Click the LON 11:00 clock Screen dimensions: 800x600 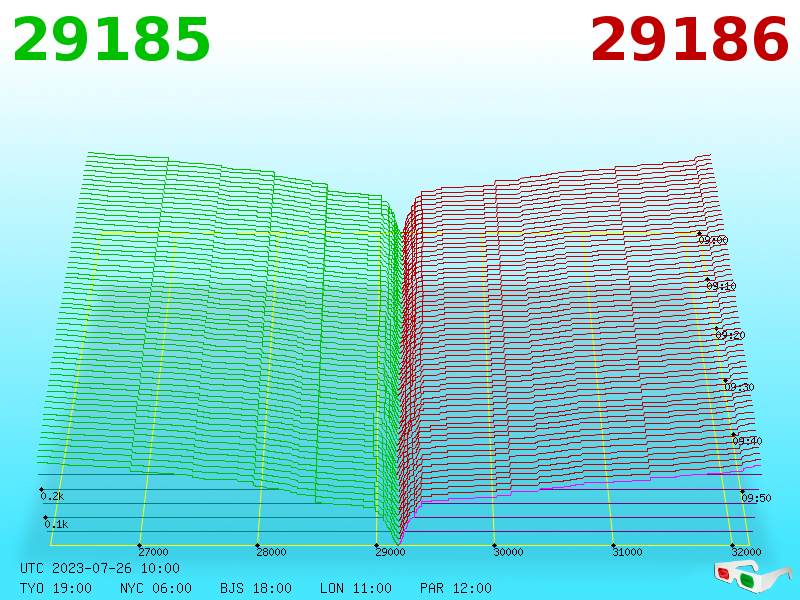(356, 588)
